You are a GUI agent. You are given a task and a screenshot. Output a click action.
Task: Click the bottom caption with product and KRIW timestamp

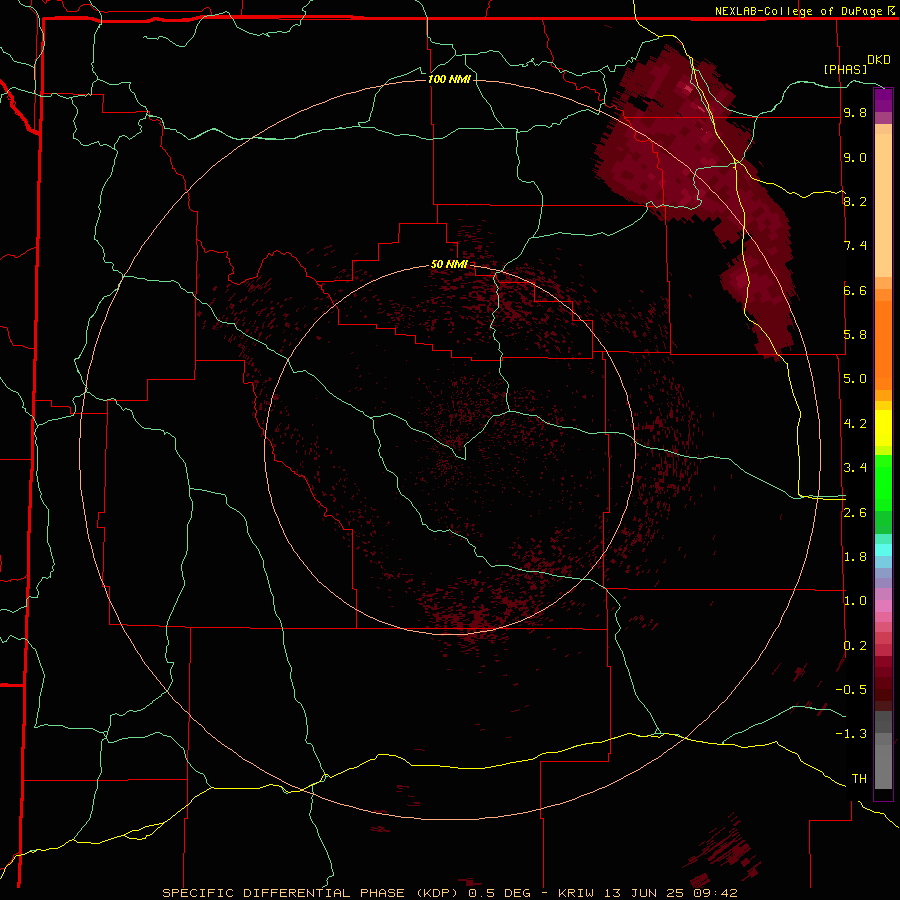449,893
